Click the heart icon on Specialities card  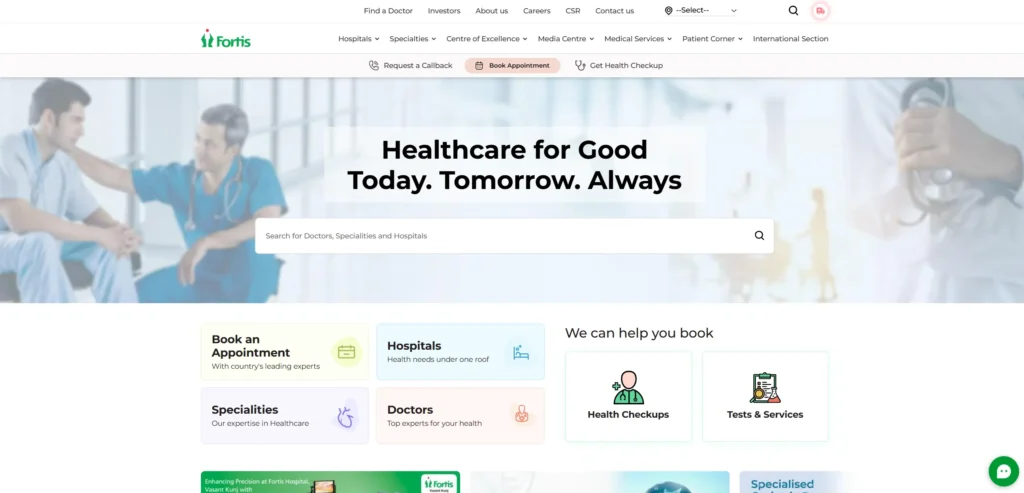coord(345,416)
